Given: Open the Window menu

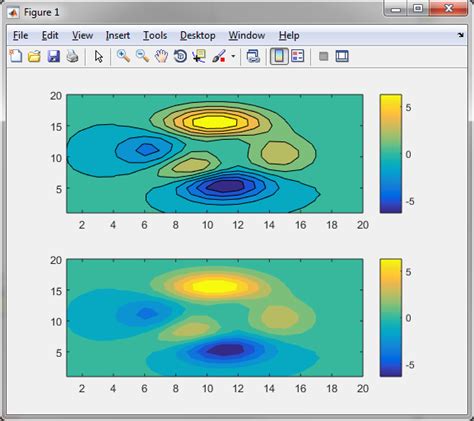Looking at the screenshot, I should [247, 35].
